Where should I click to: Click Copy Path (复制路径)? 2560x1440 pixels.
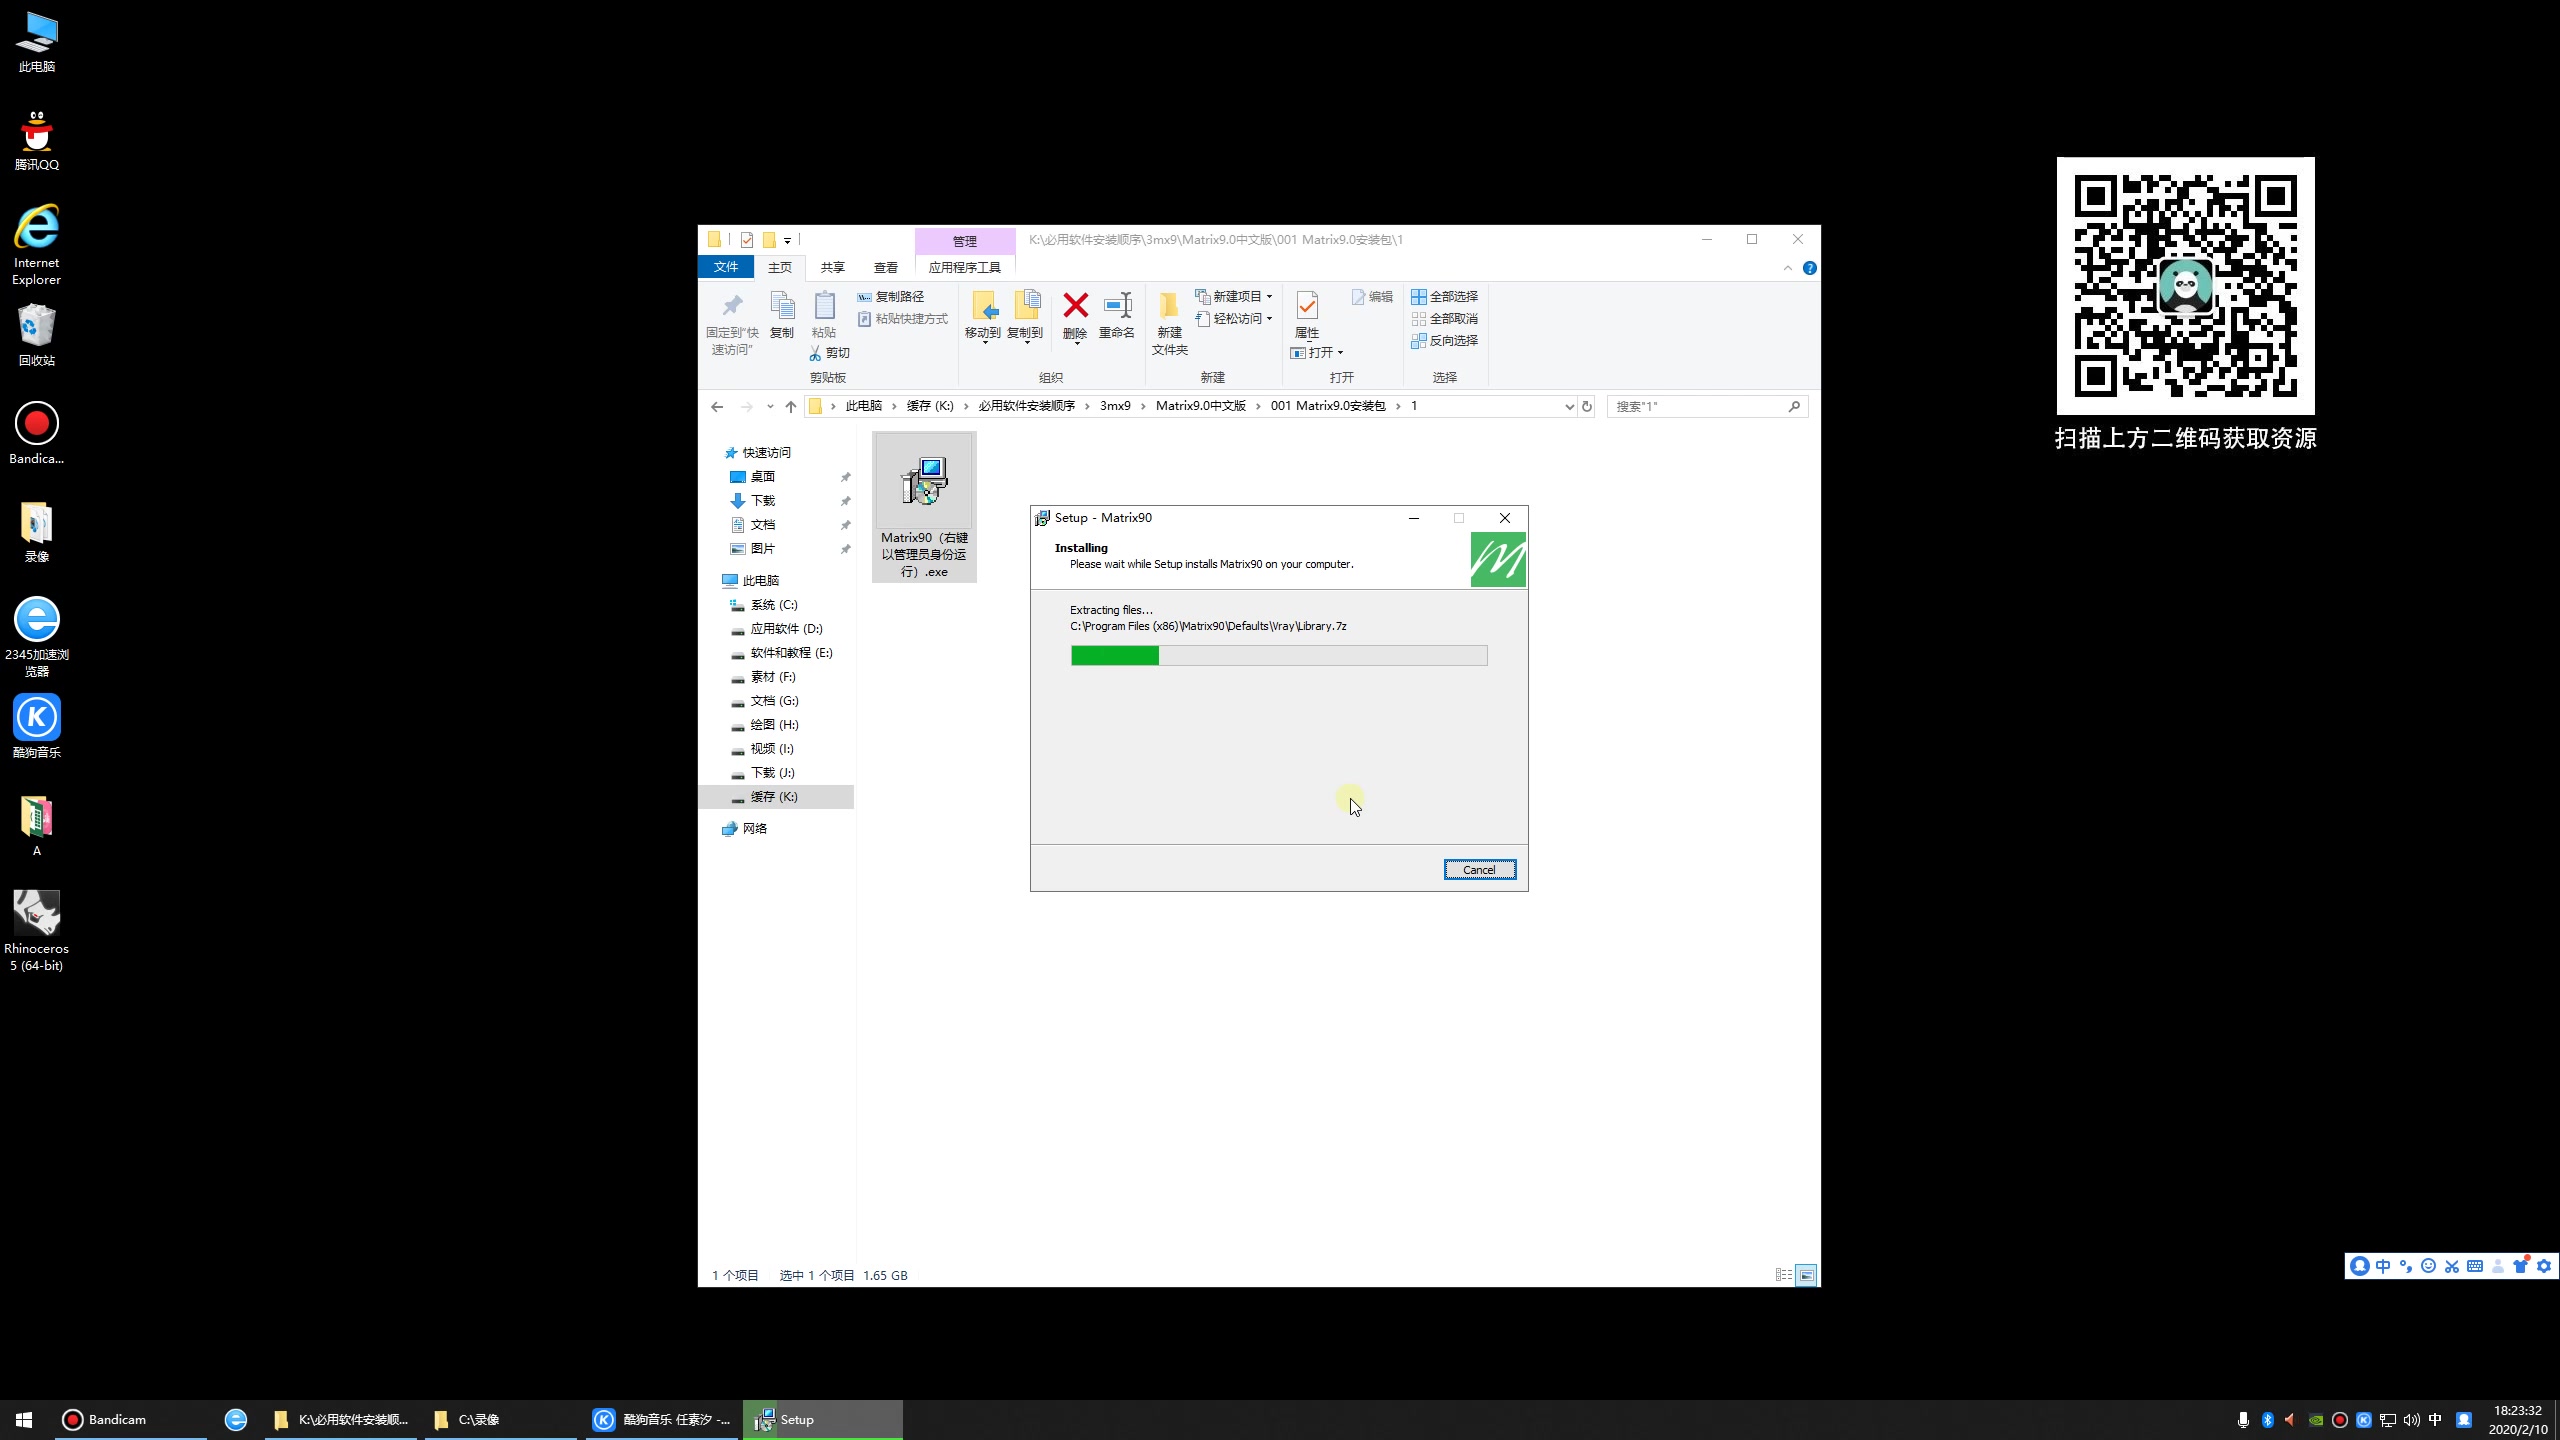click(x=890, y=297)
